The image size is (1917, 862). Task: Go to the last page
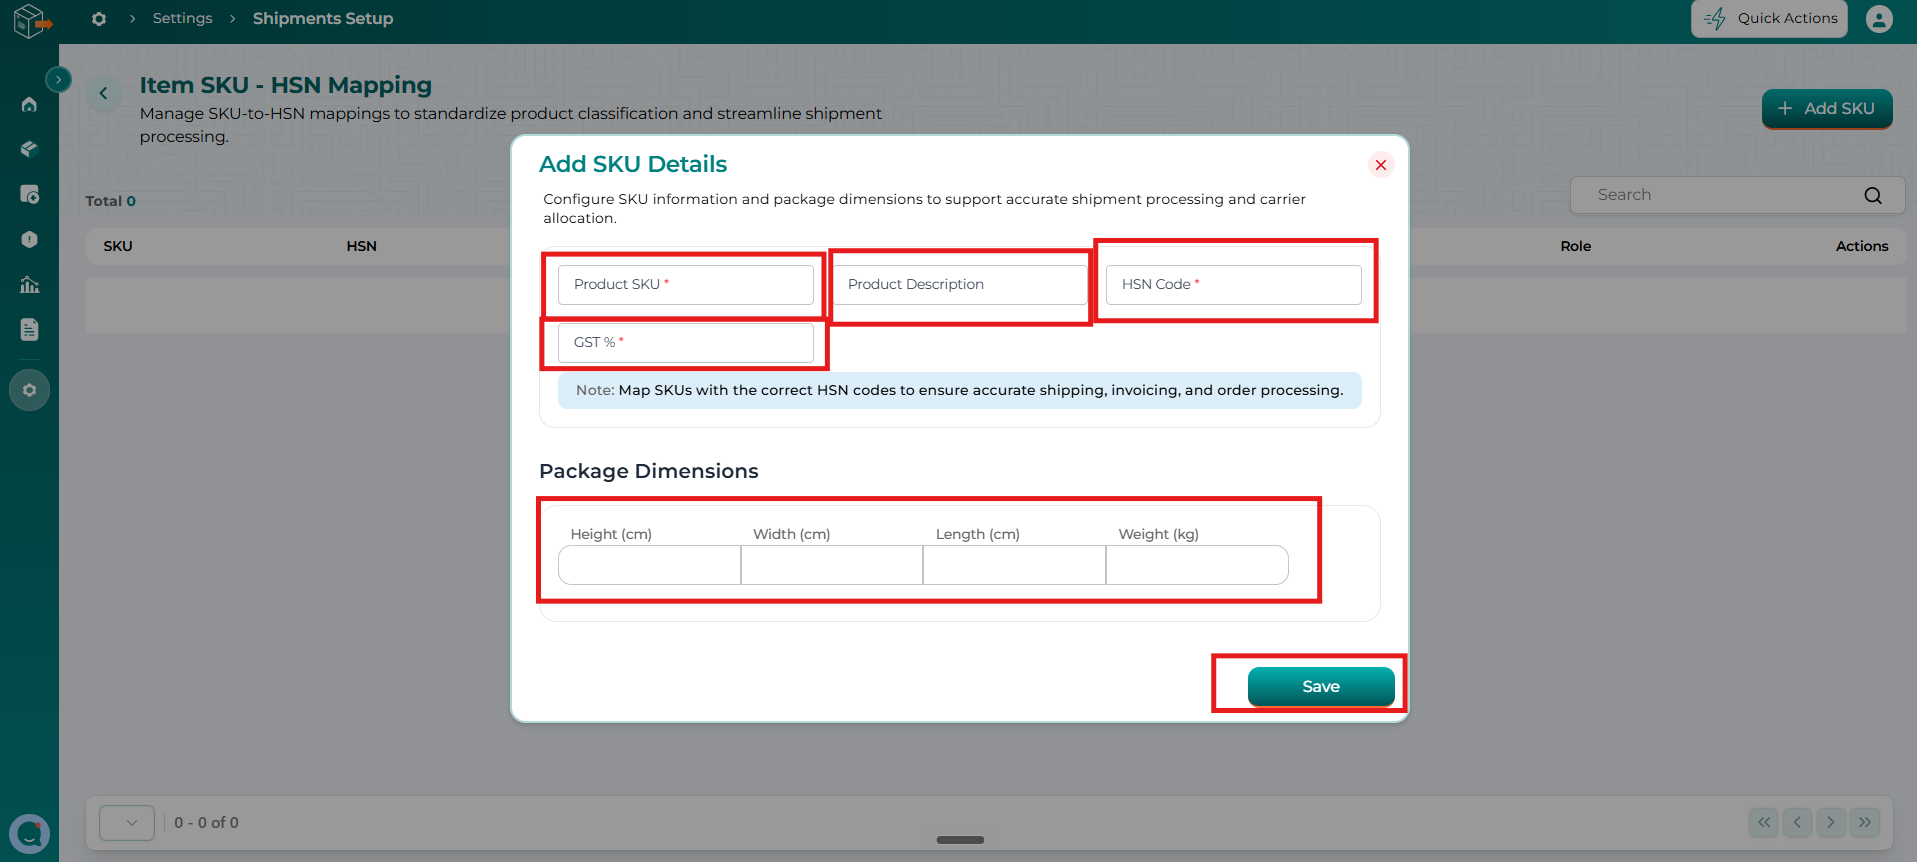1865,822
